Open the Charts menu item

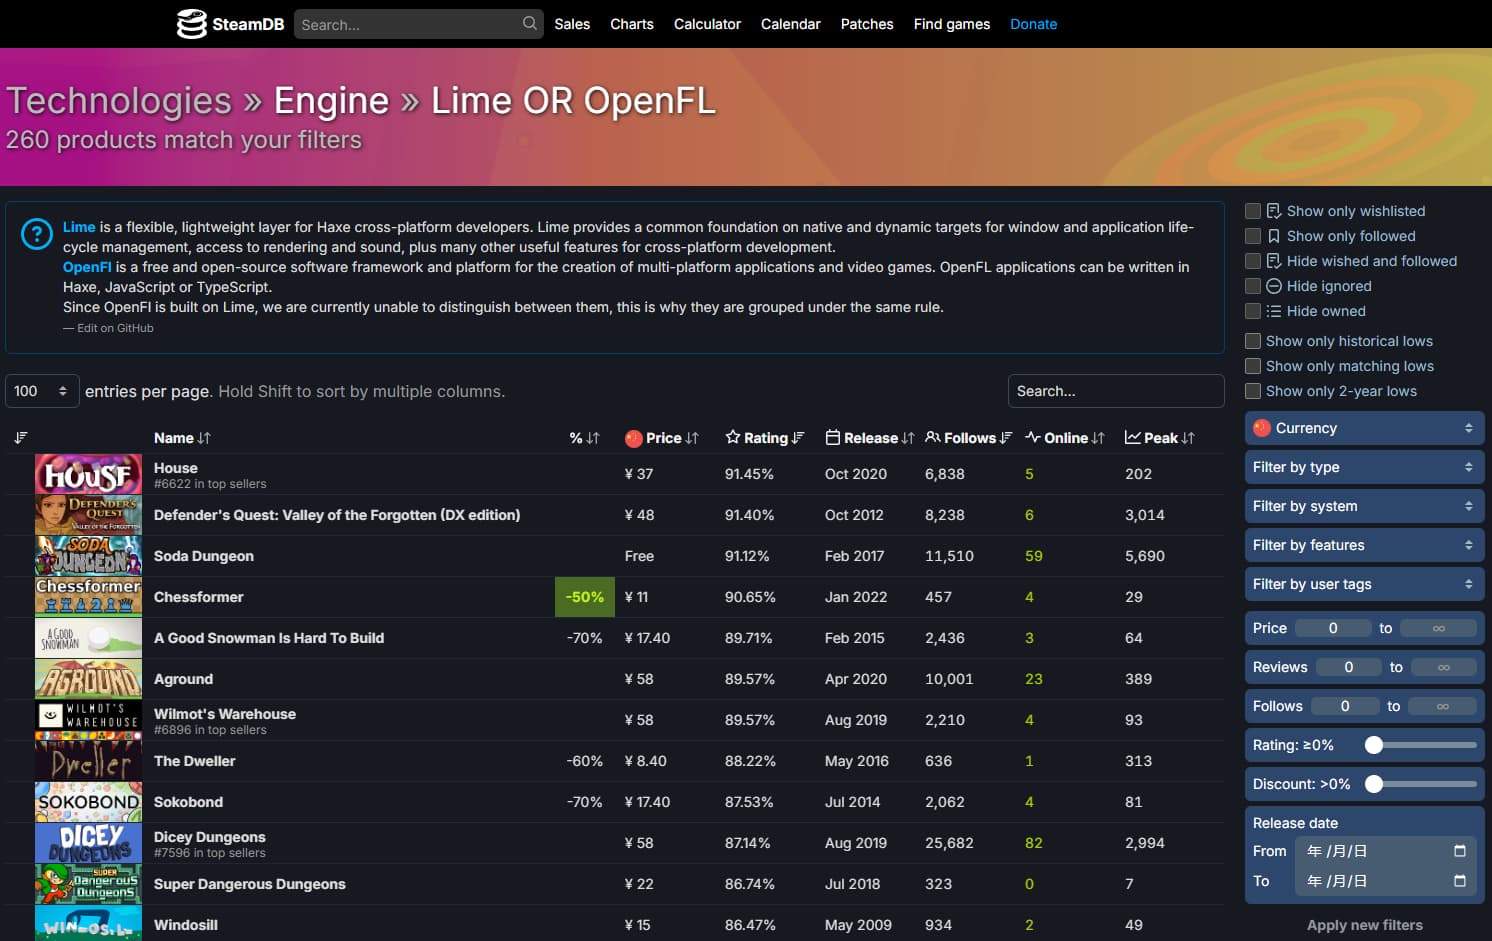point(631,24)
